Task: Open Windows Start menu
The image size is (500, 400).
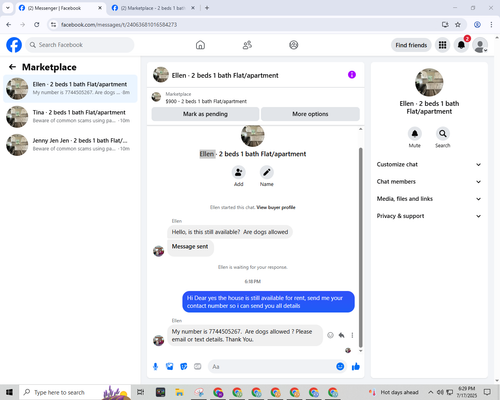Action: tap(9, 392)
